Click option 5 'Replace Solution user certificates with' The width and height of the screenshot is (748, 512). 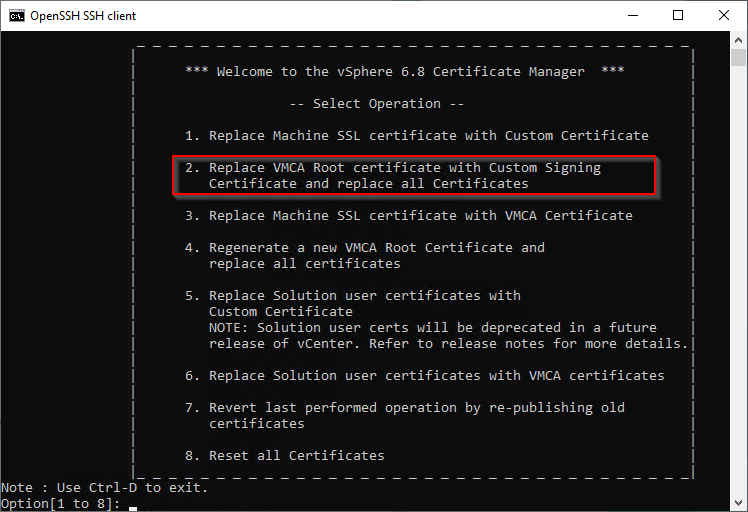tap(353, 296)
